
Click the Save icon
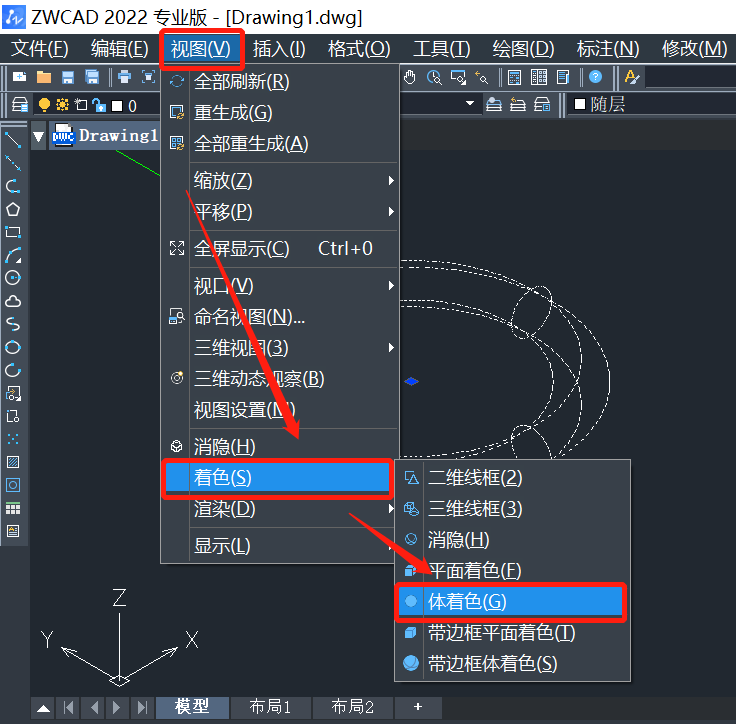pos(68,77)
